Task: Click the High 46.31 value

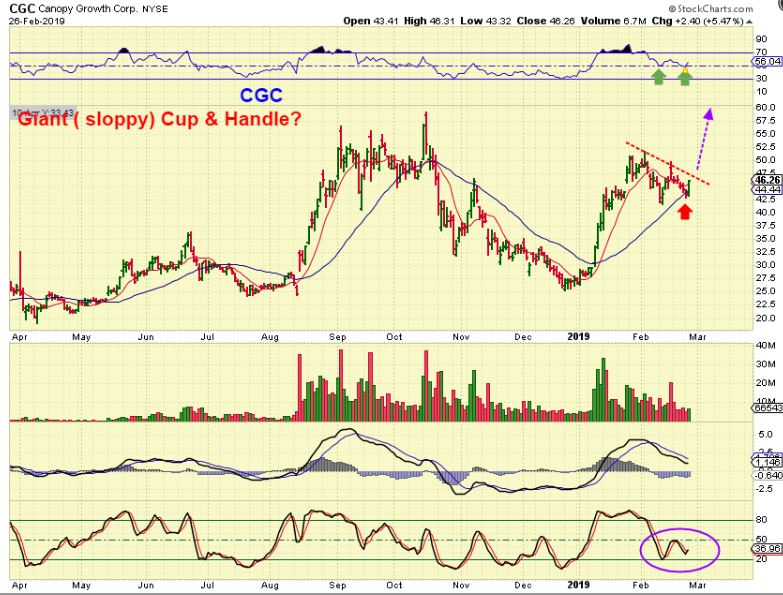Action: pos(429,21)
